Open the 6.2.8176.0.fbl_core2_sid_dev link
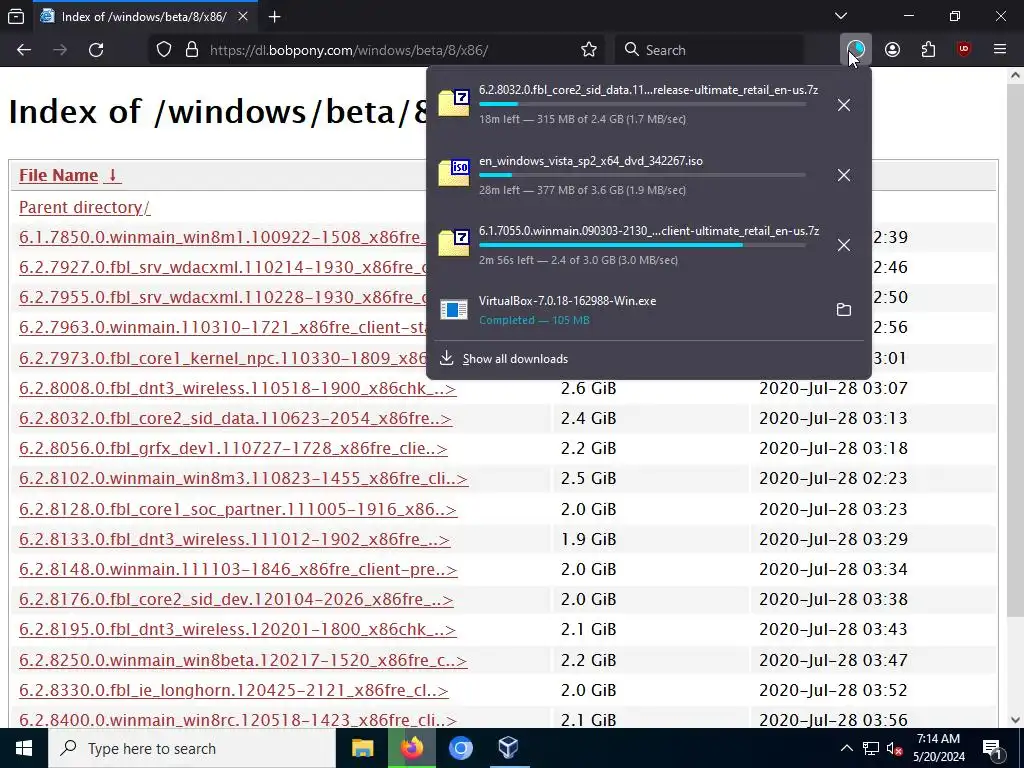Viewport: 1024px width, 768px height. pyautogui.click(x=236, y=600)
